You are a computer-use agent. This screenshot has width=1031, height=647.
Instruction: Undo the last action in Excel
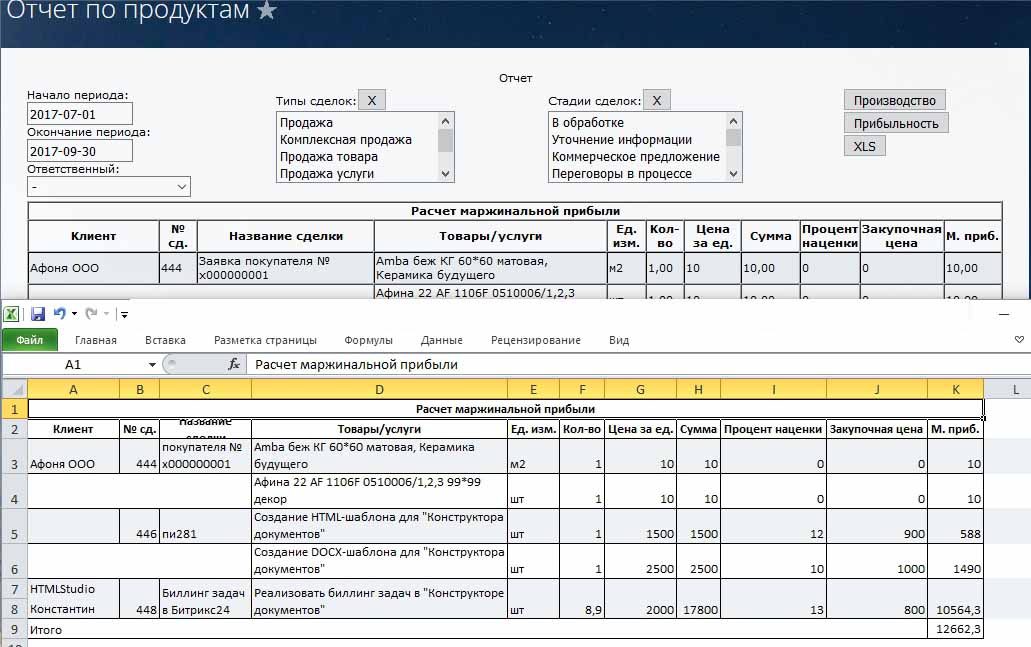(59, 314)
